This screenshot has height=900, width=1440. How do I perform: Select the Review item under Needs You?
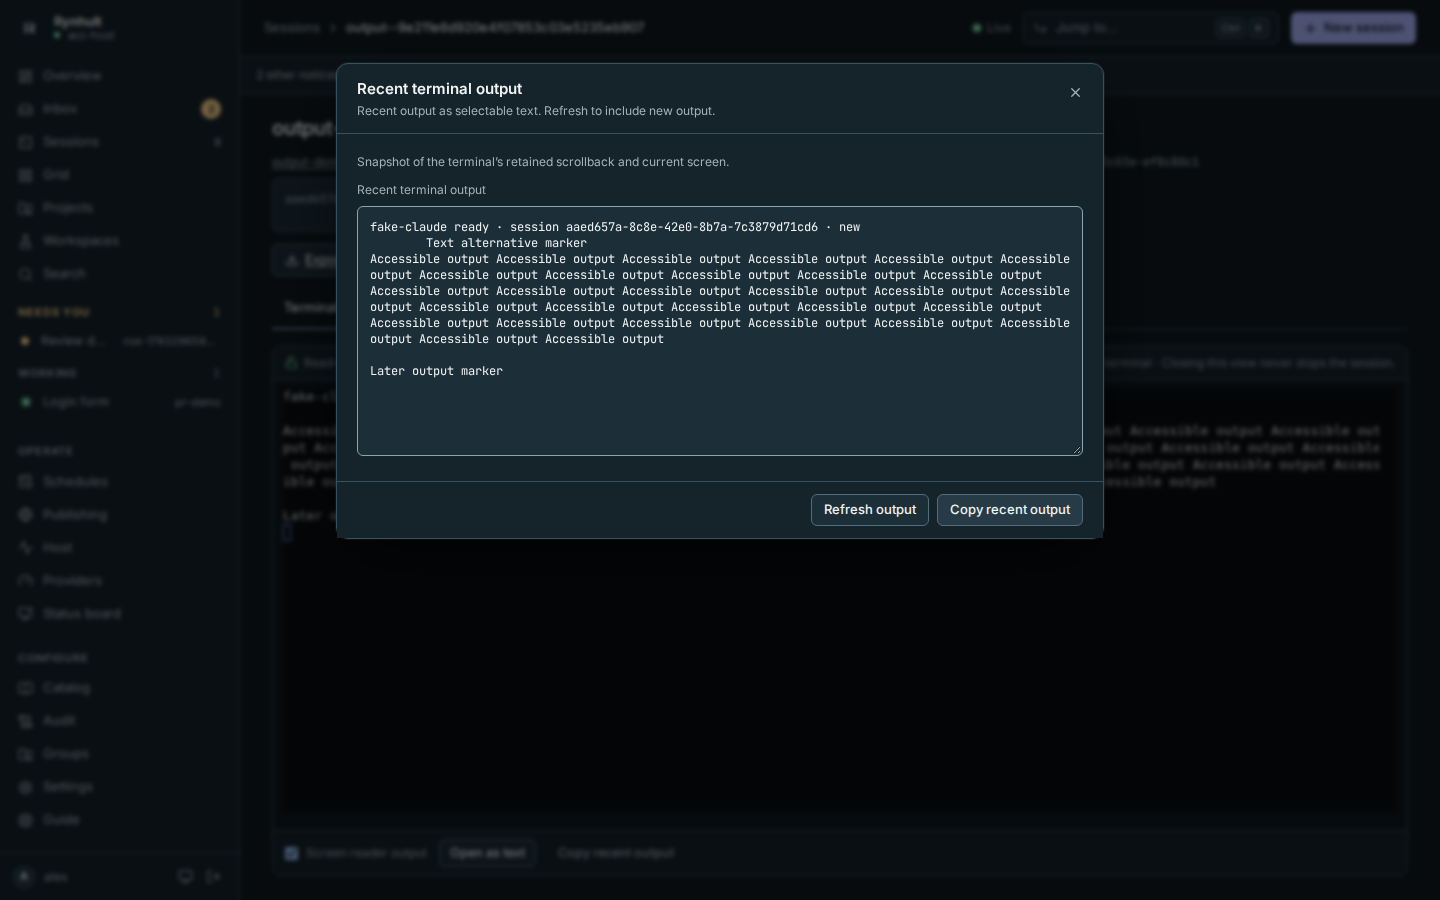[x=119, y=341]
